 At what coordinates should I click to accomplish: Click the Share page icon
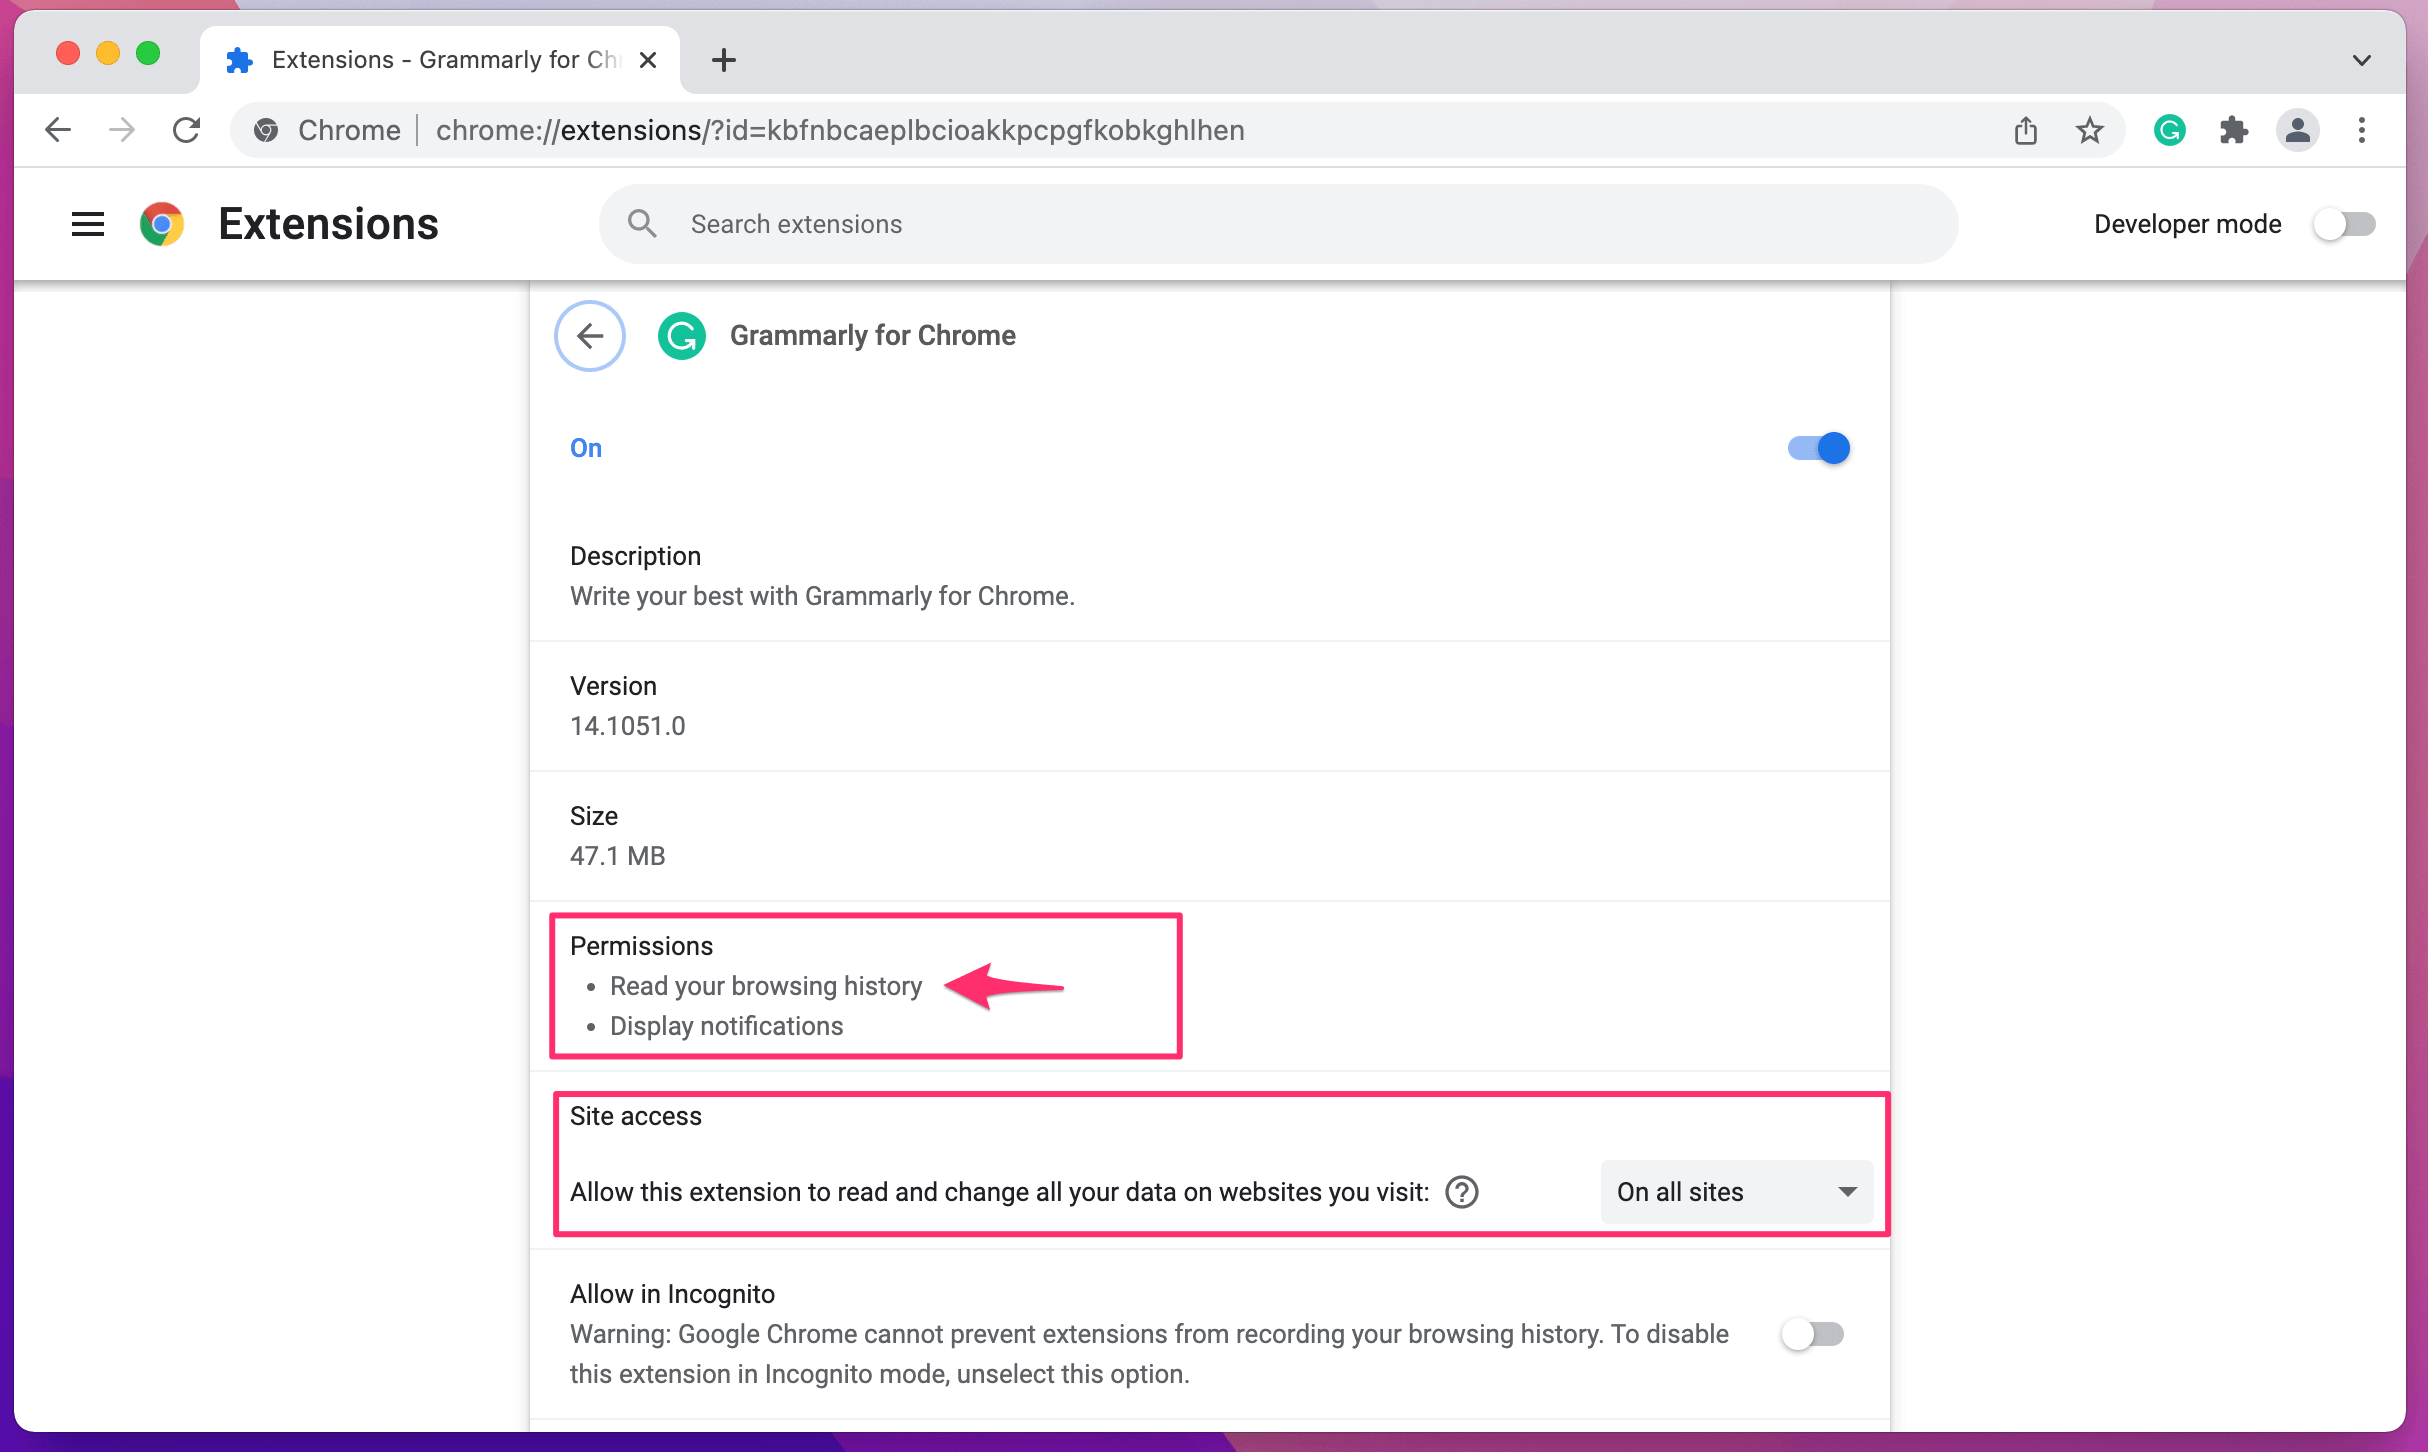(2026, 130)
